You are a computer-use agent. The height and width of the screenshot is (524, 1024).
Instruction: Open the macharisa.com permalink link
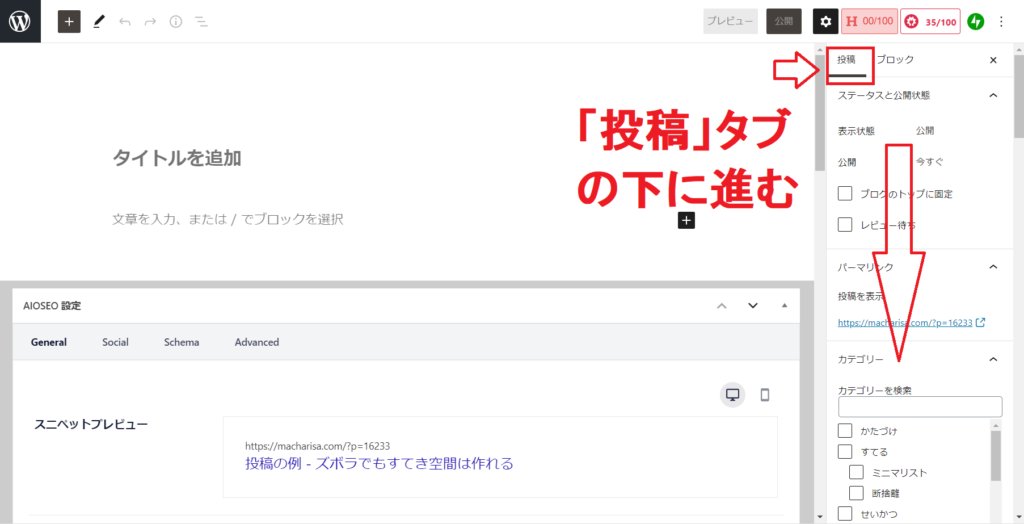click(x=905, y=323)
